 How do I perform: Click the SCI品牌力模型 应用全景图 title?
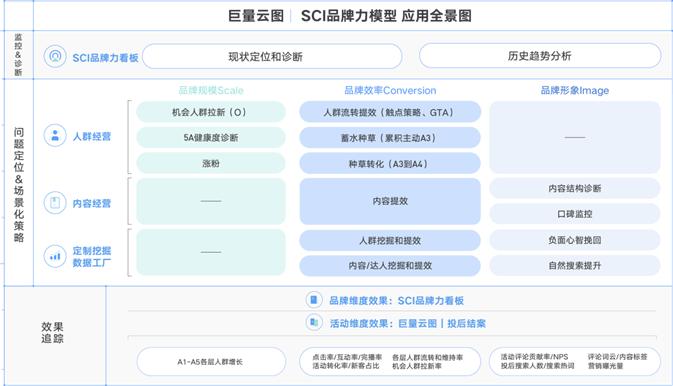click(386, 16)
